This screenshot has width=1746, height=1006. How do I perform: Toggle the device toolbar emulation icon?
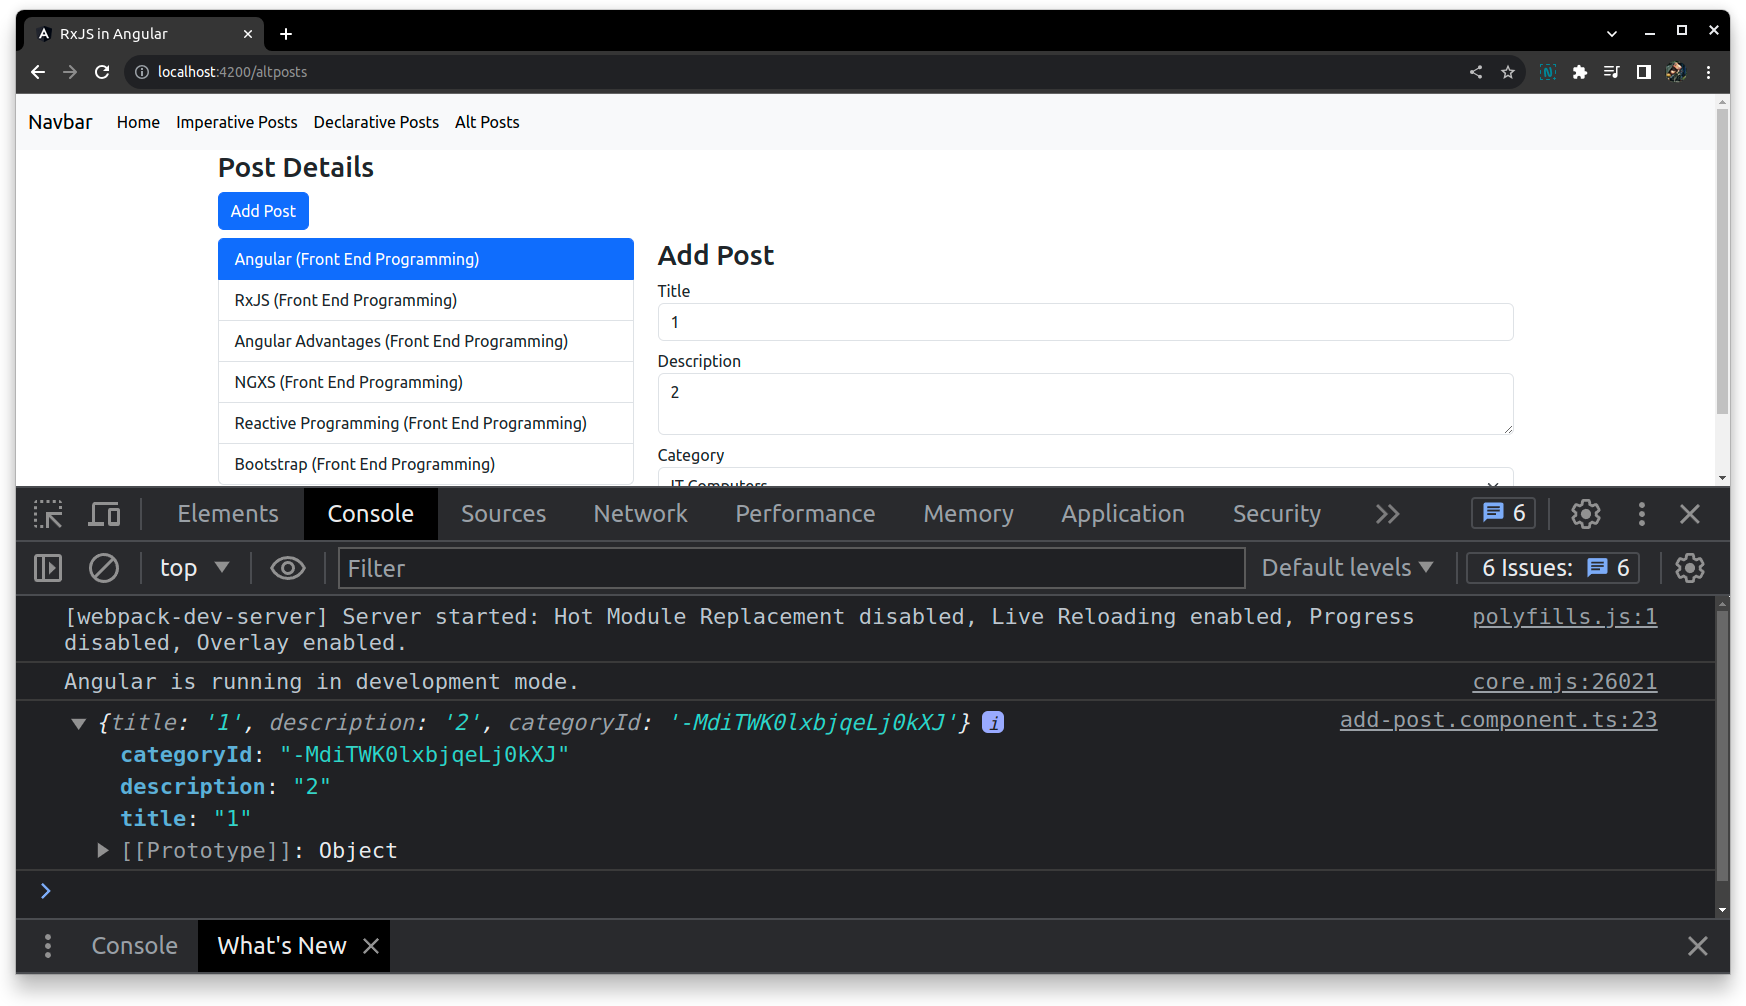103,513
